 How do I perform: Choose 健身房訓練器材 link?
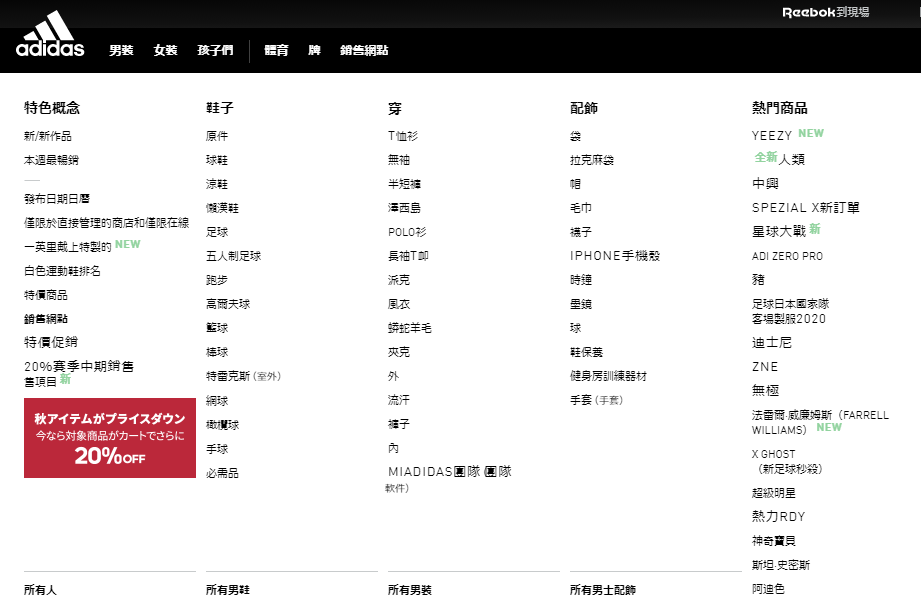coord(608,376)
